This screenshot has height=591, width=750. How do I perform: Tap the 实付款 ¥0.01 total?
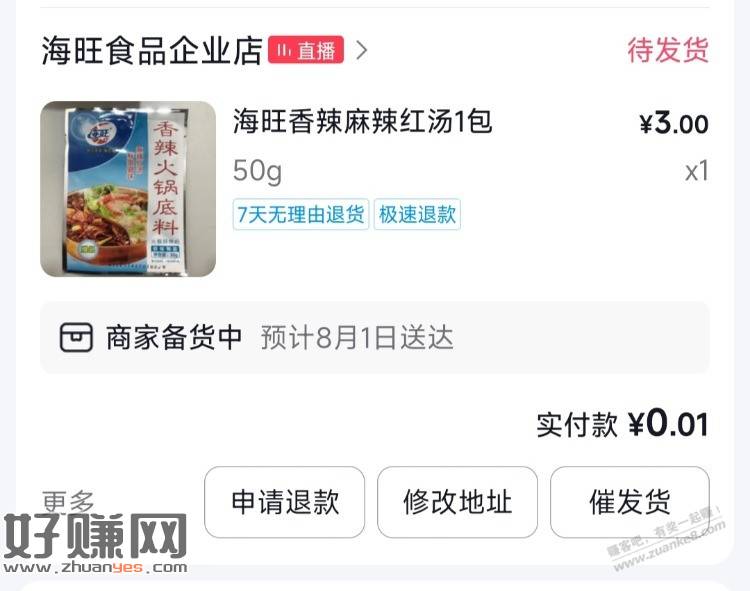click(x=622, y=424)
